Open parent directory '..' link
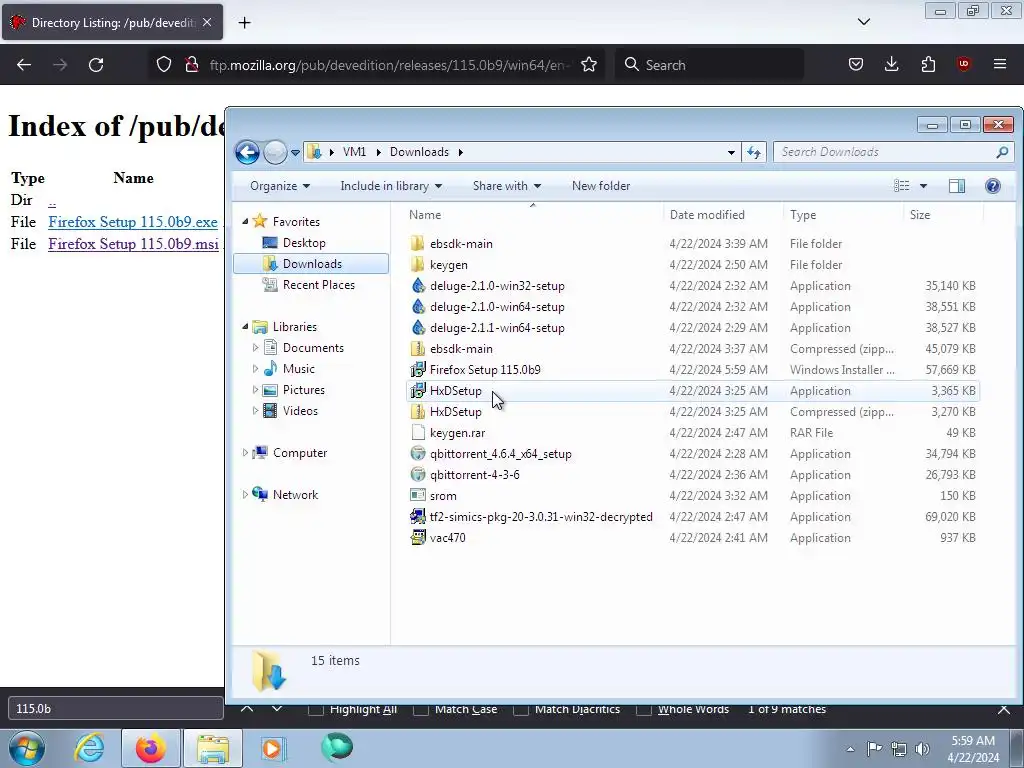This screenshot has width=1024, height=768. coord(52,200)
